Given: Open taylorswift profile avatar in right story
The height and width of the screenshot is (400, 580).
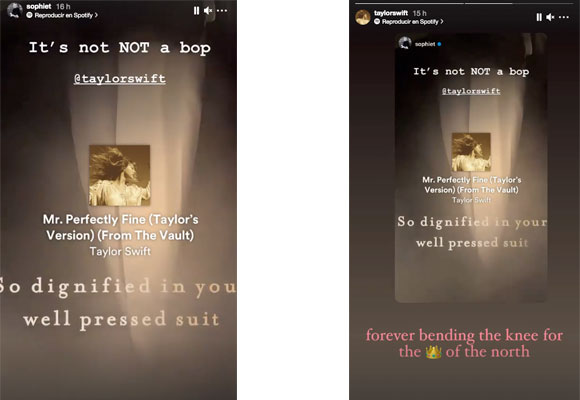Looking at the screenshot, I should (x=363, y=17).
